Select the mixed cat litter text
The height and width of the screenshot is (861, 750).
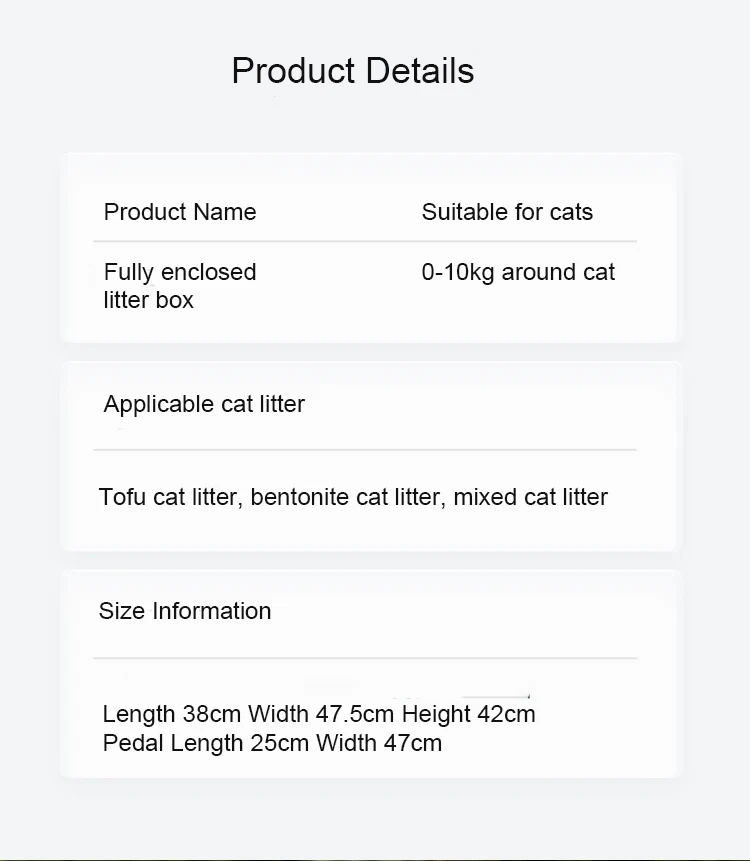click(530, 497)
